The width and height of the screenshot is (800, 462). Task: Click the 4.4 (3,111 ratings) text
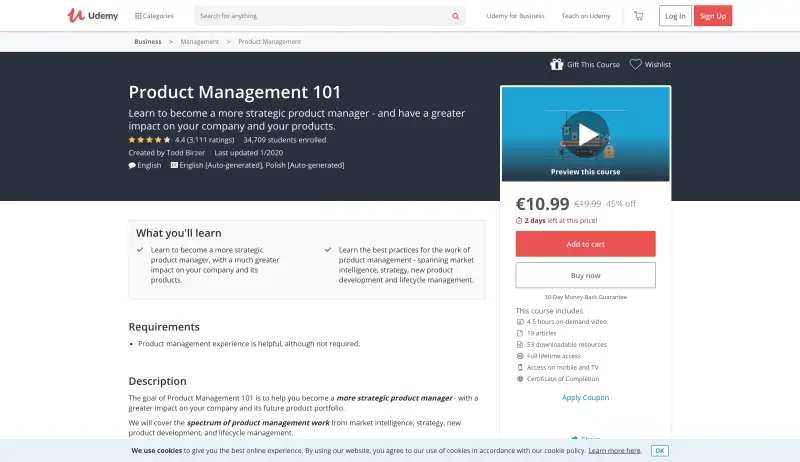tap(204, 140)
